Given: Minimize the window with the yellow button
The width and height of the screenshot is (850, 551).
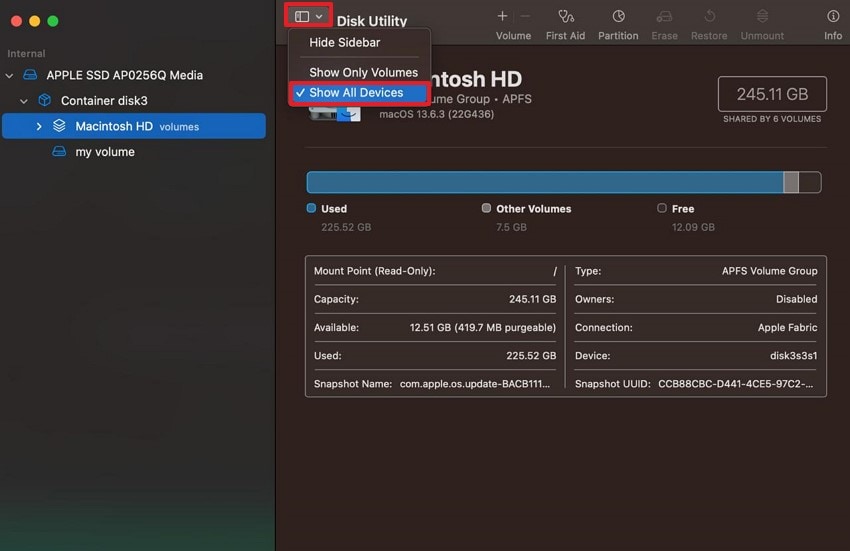Looking at the screenshot, I should [x=35, y=21].
